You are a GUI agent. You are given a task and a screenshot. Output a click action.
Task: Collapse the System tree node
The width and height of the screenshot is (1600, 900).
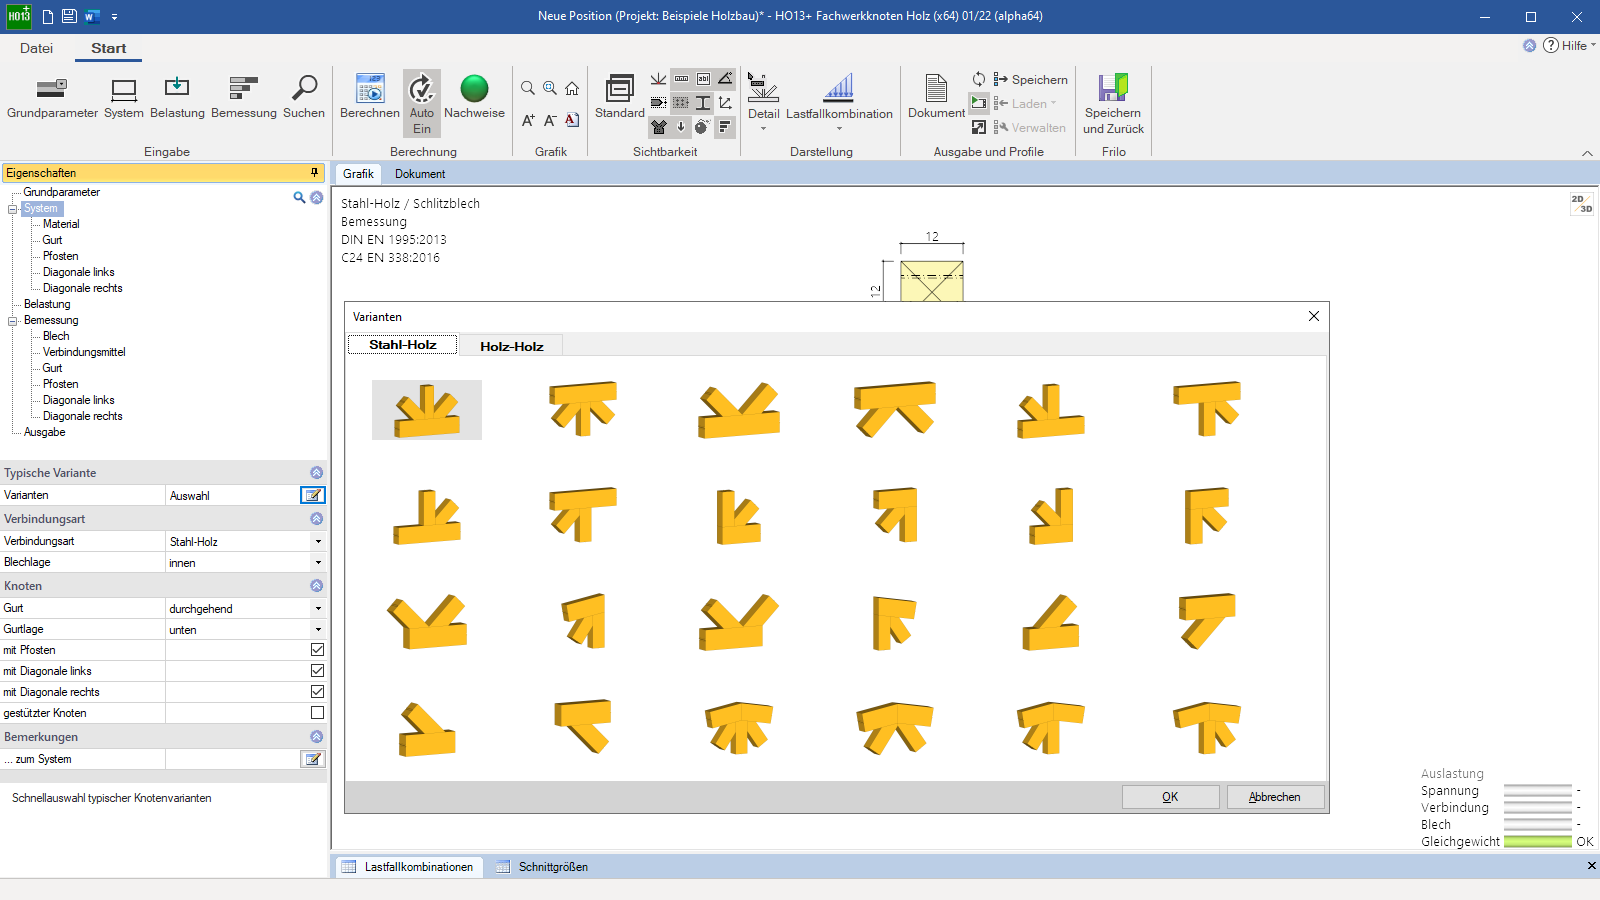[13, 209]
